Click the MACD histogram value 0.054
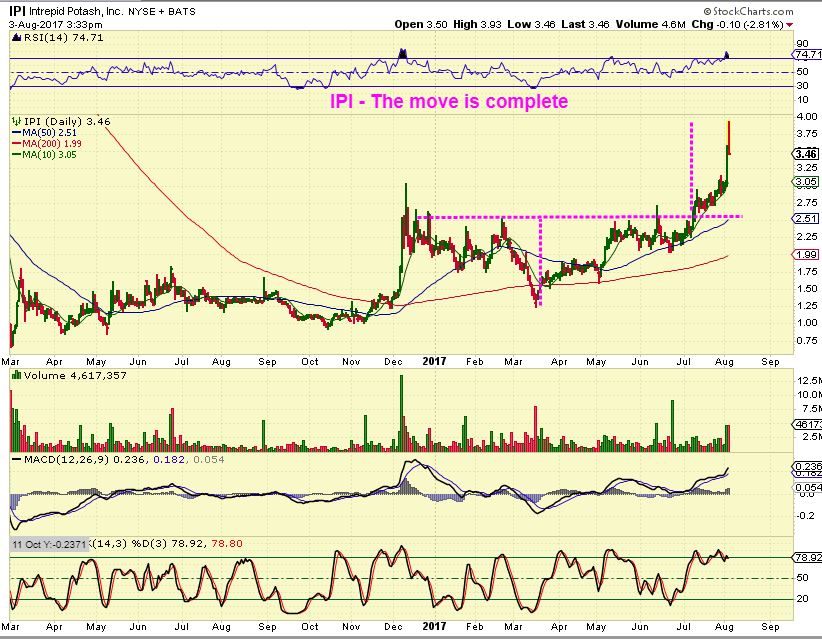 (209, 460)
